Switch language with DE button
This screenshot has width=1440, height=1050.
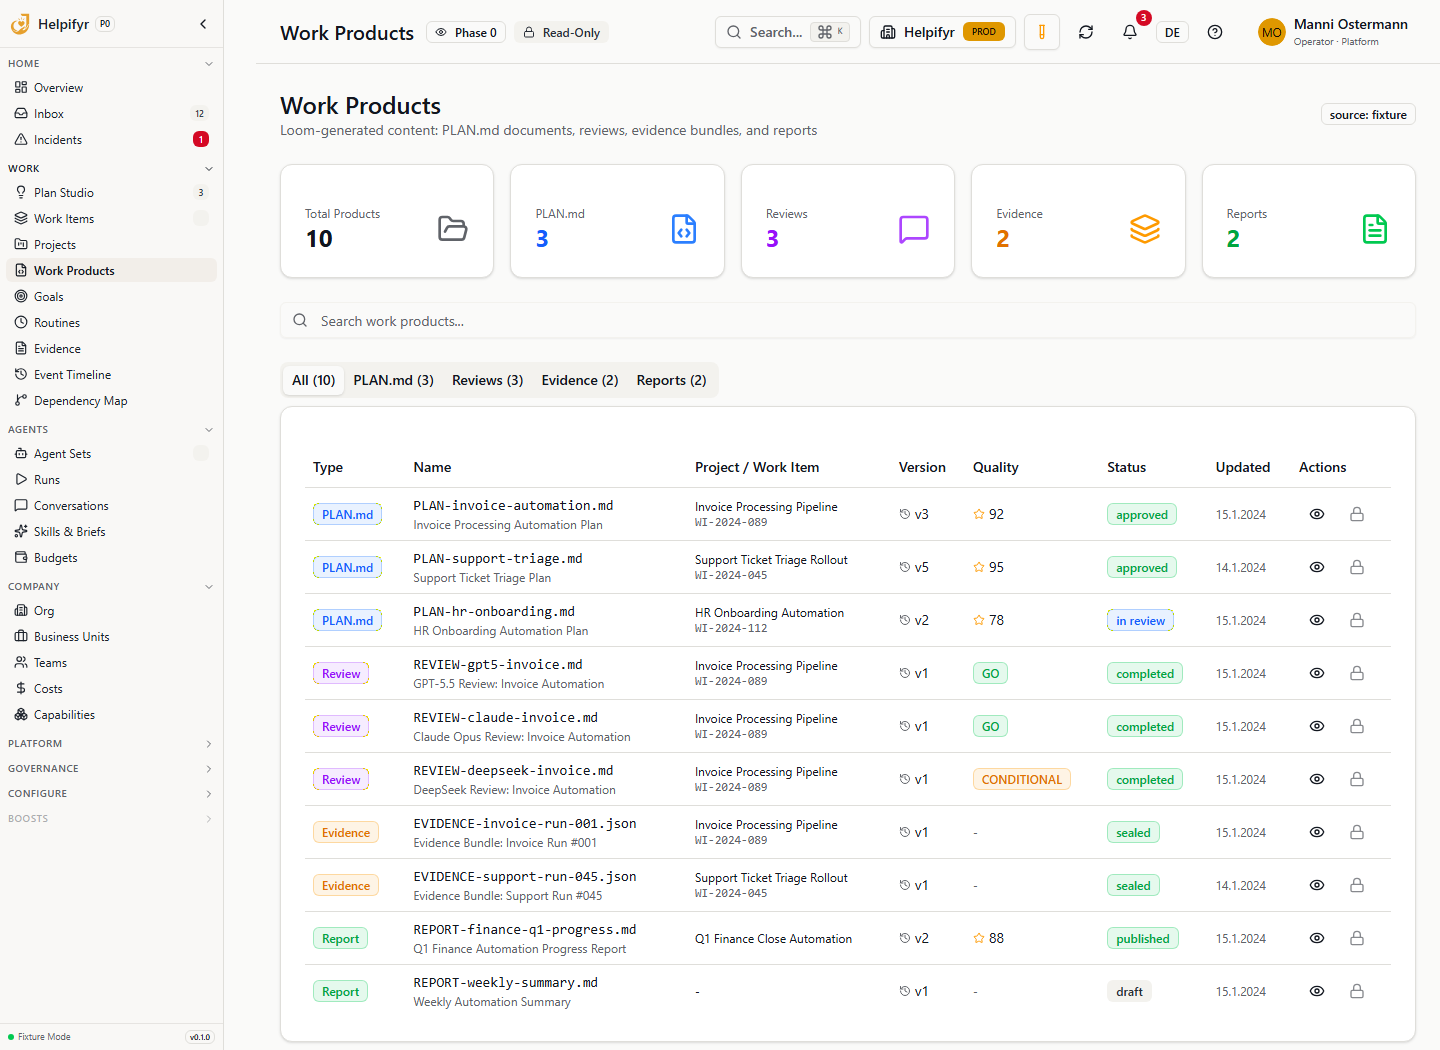point(1172,32)
